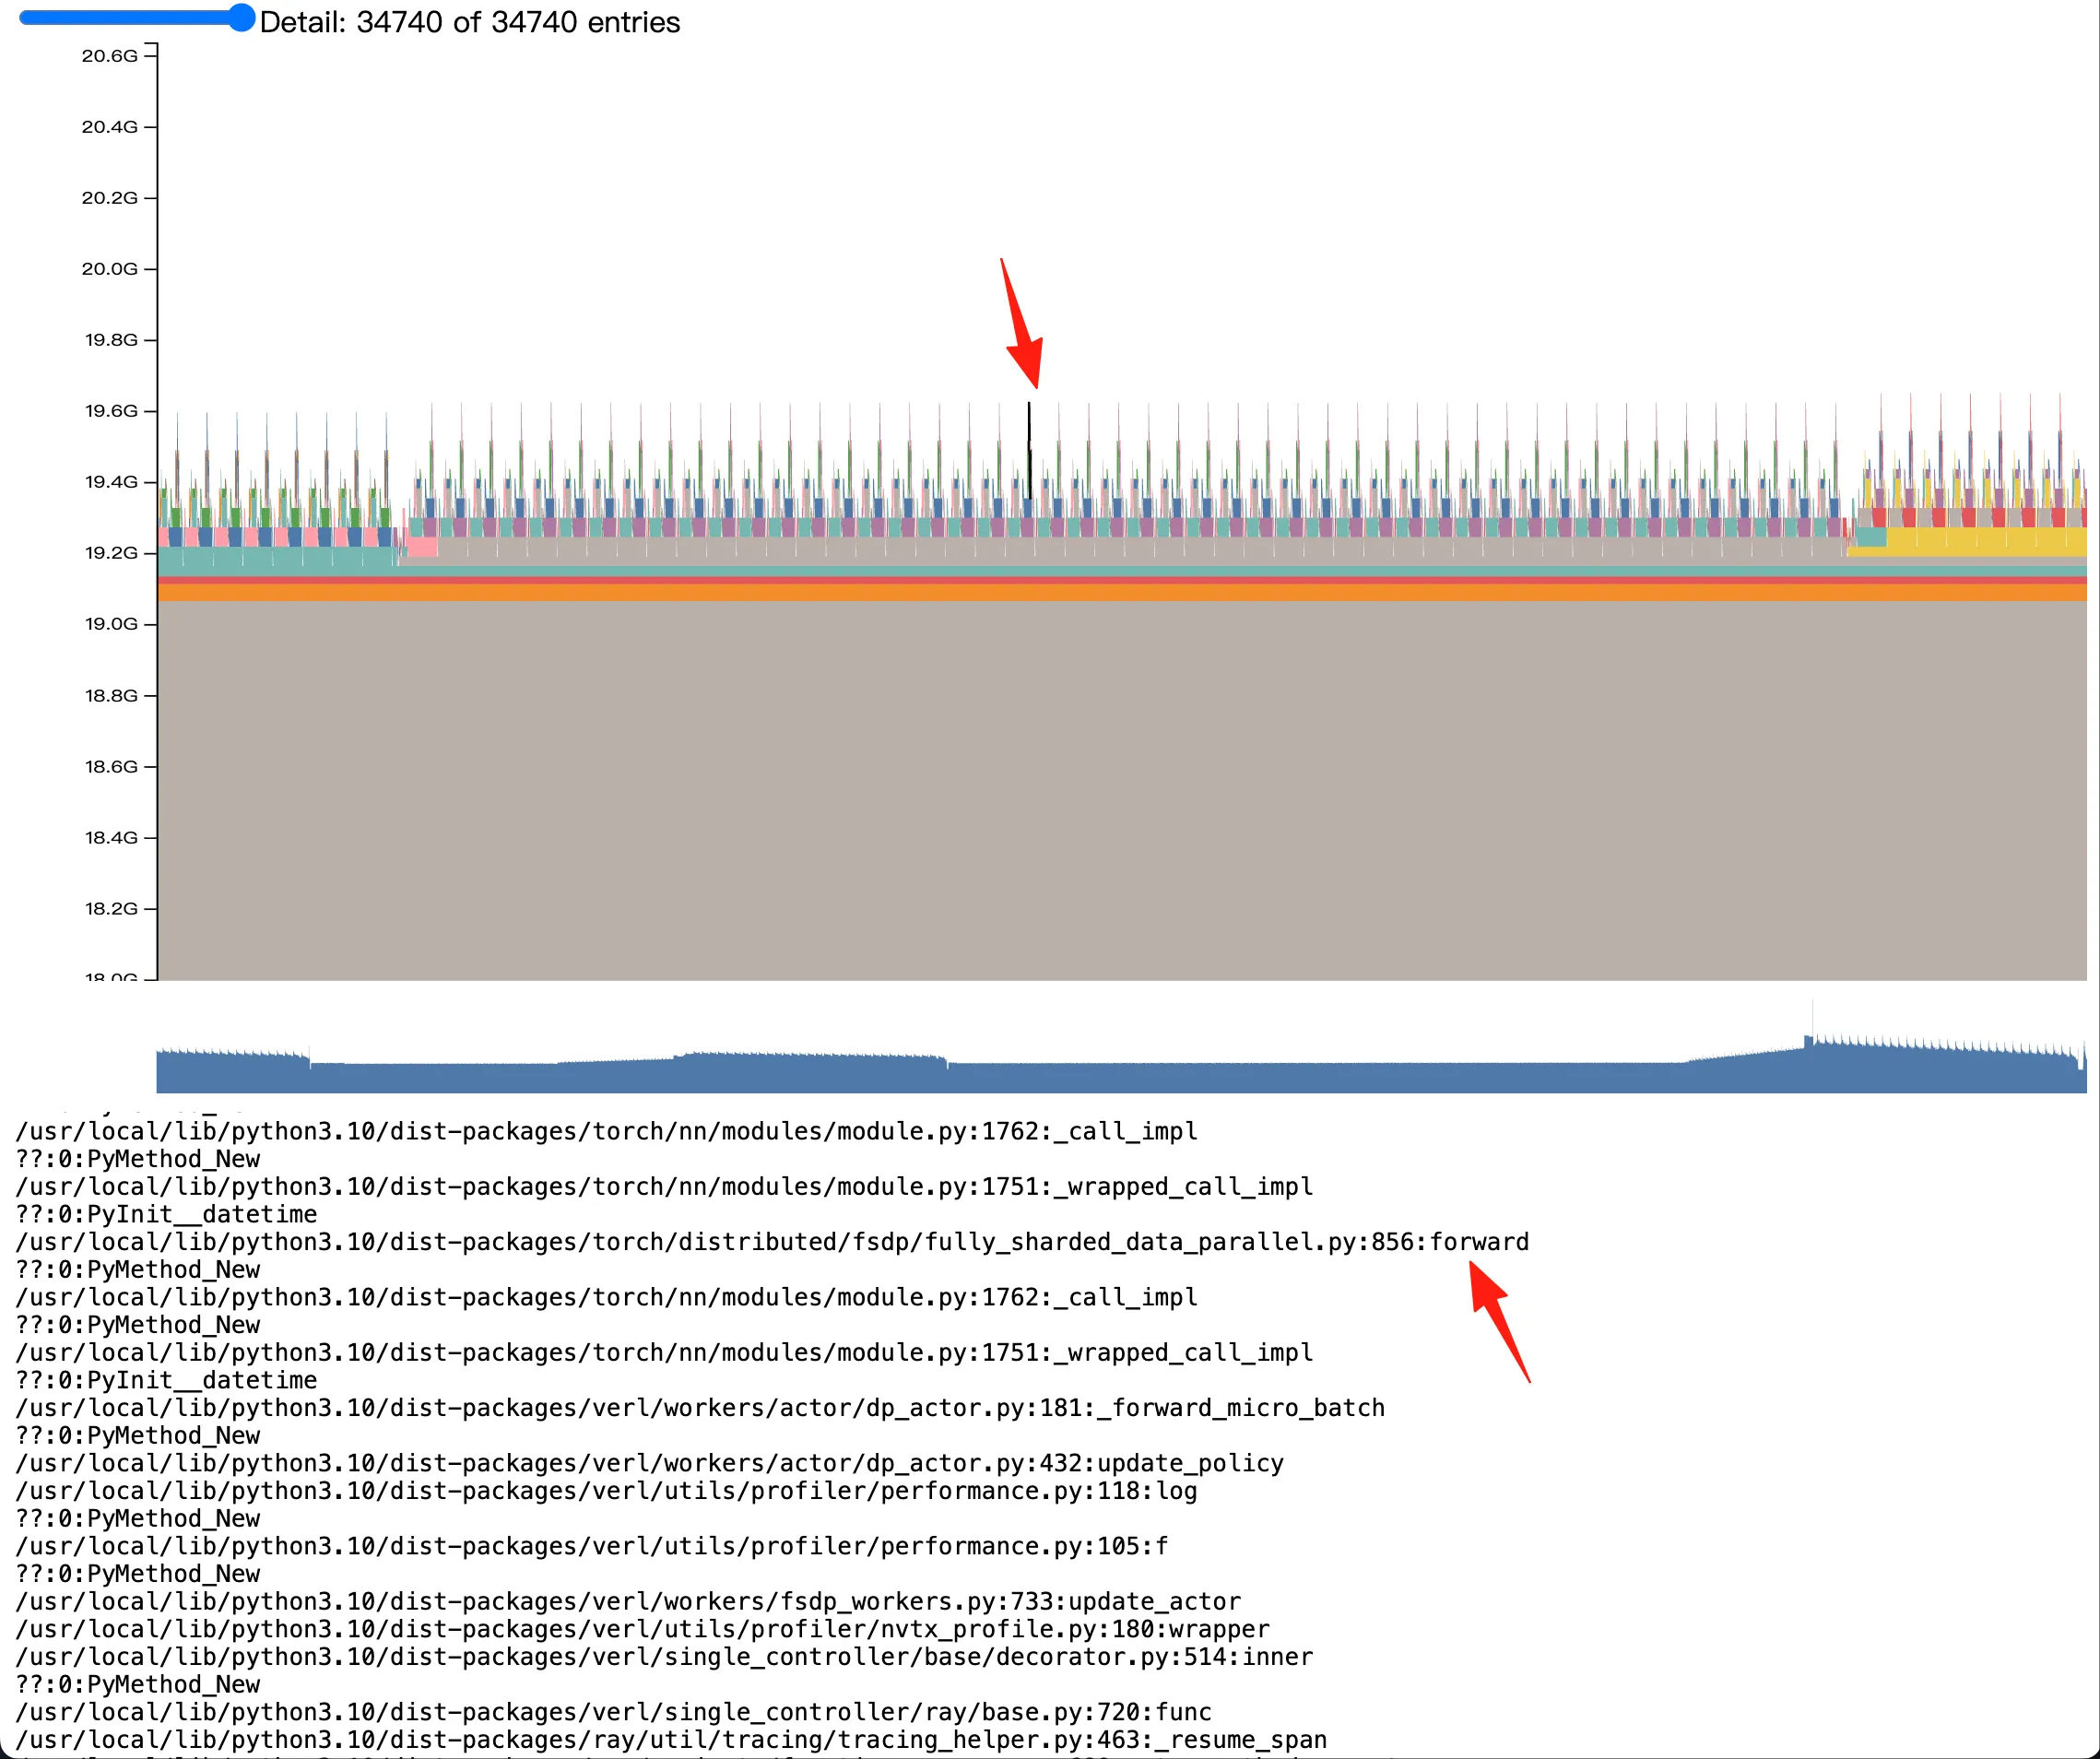2100x1759 pixels.
Task: Click the orange allocation band
Action: [1122, 592]
